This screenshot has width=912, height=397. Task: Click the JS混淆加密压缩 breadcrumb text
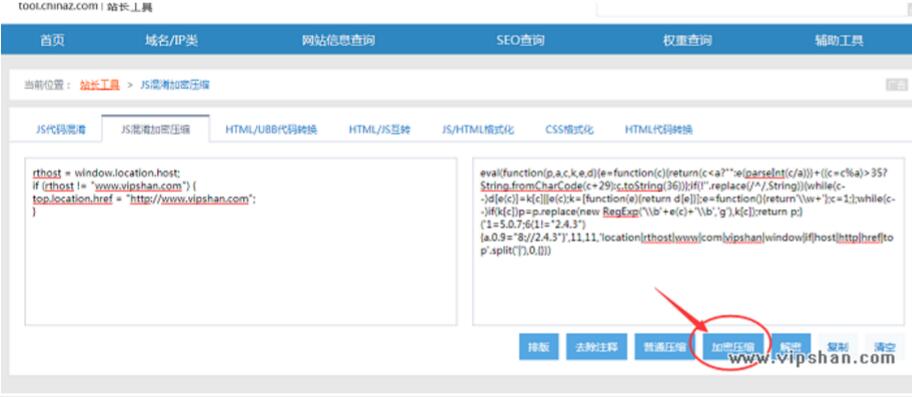175,85
